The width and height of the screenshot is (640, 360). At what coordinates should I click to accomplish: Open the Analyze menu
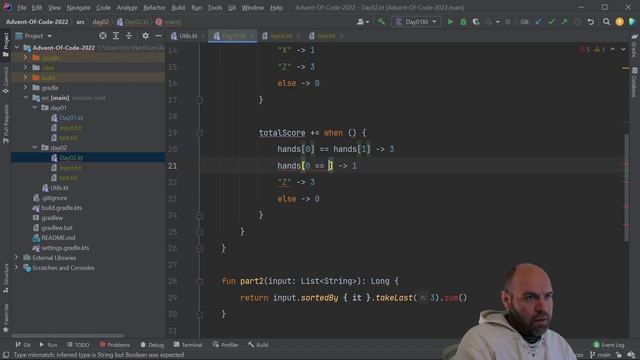pos(127,7)
